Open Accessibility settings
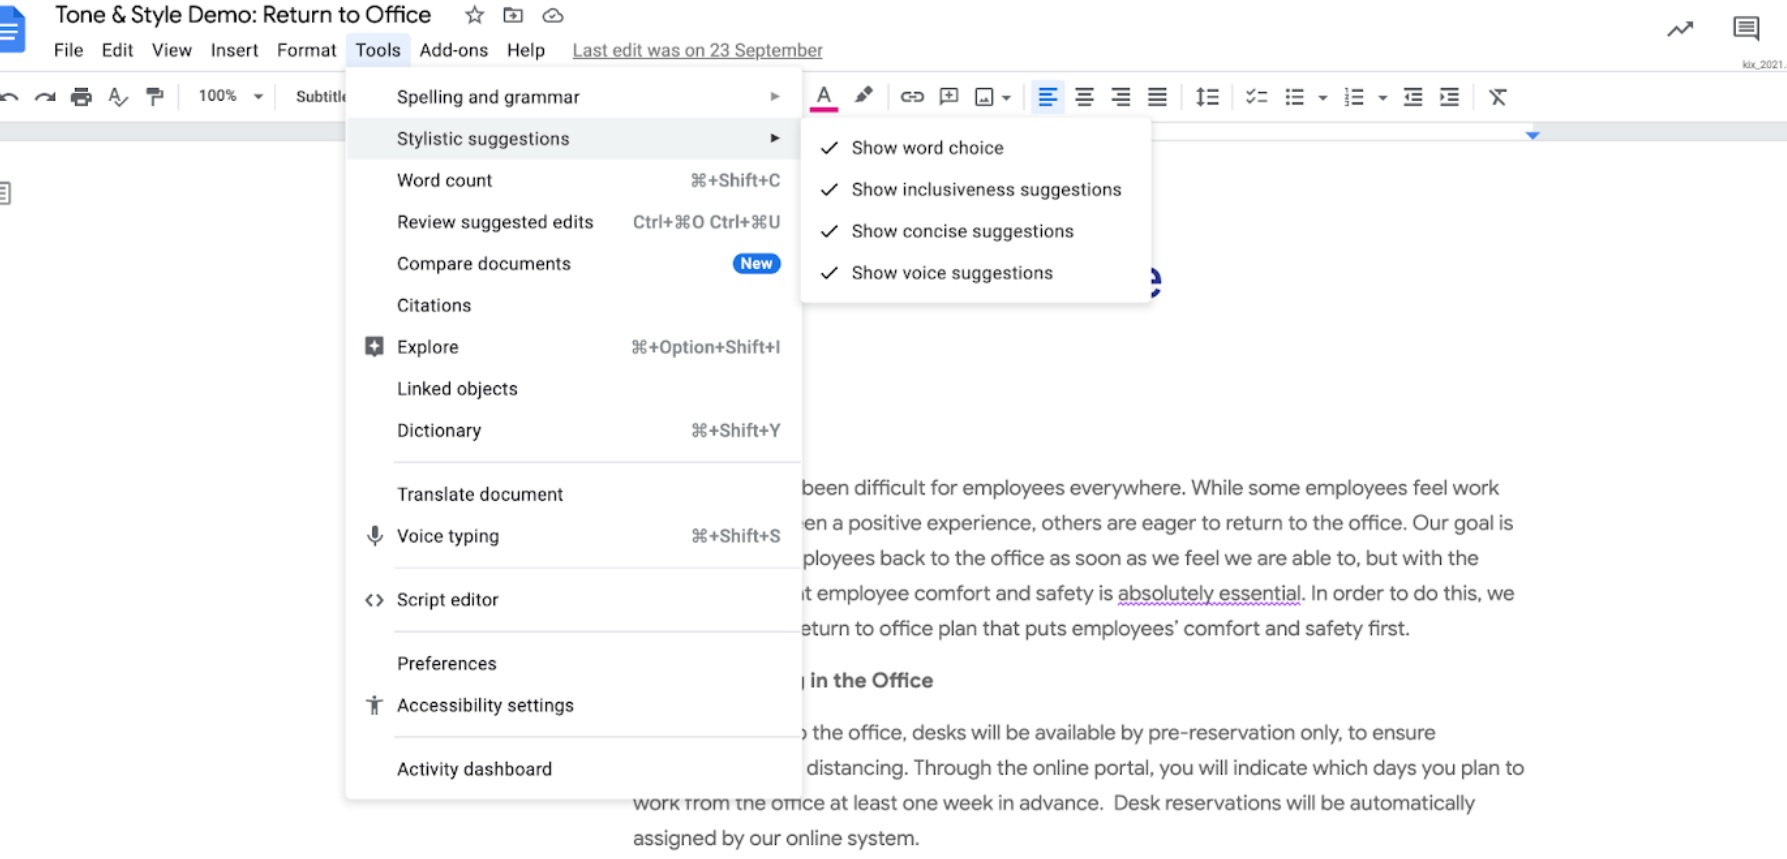 point(573,706)
